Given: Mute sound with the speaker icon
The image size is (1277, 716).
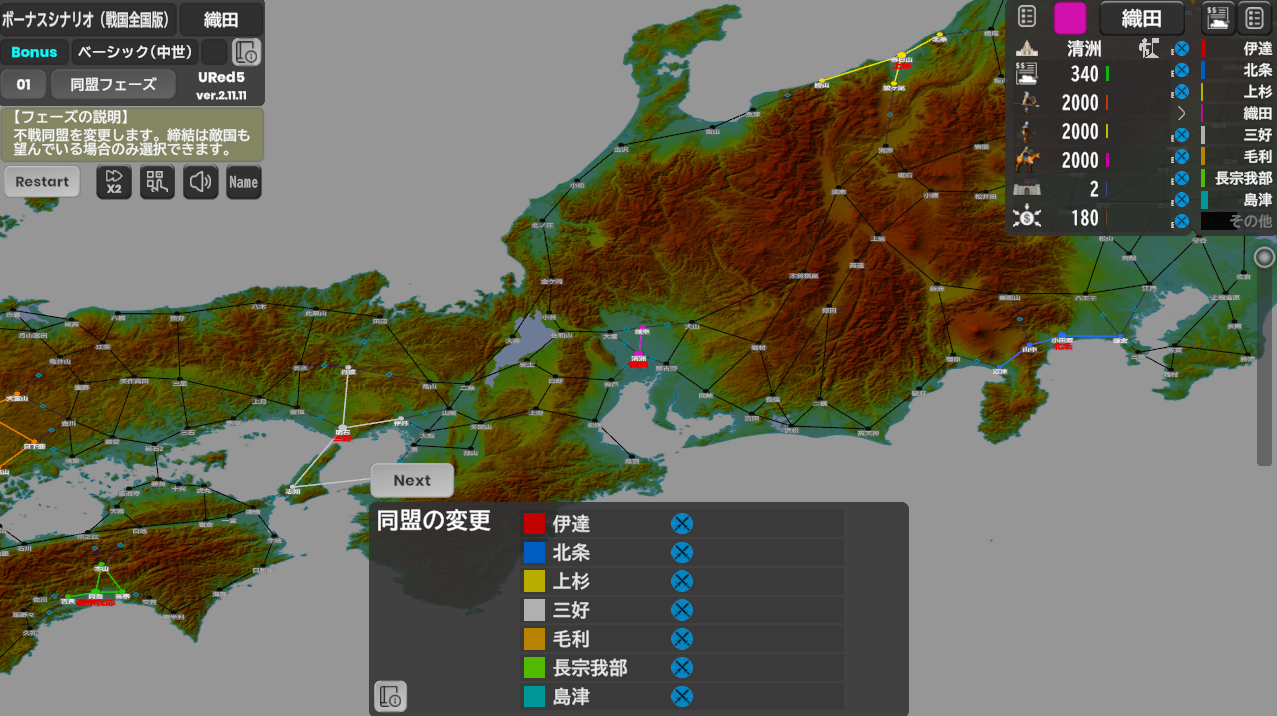Looking at the screenshot, I should click(201, 182).
